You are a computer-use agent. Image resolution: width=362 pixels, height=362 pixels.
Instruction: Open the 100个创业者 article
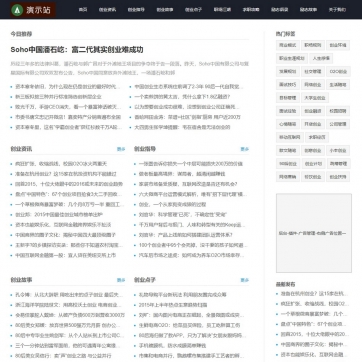(x=193, y=245)
